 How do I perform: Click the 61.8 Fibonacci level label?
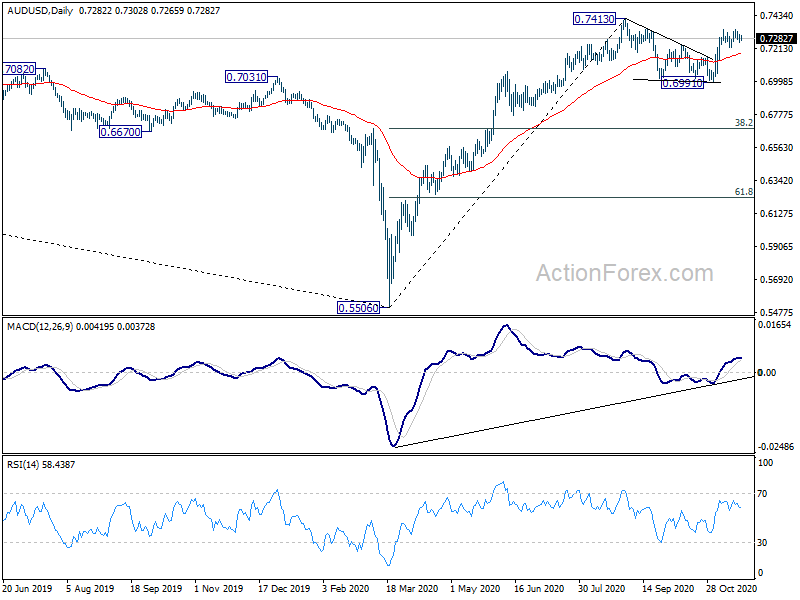click(743, 191)
